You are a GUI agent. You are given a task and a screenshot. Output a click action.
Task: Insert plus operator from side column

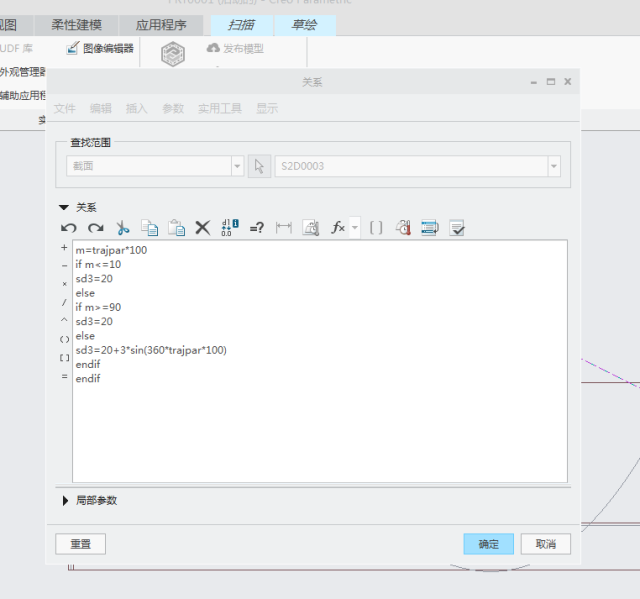[64, 248]
